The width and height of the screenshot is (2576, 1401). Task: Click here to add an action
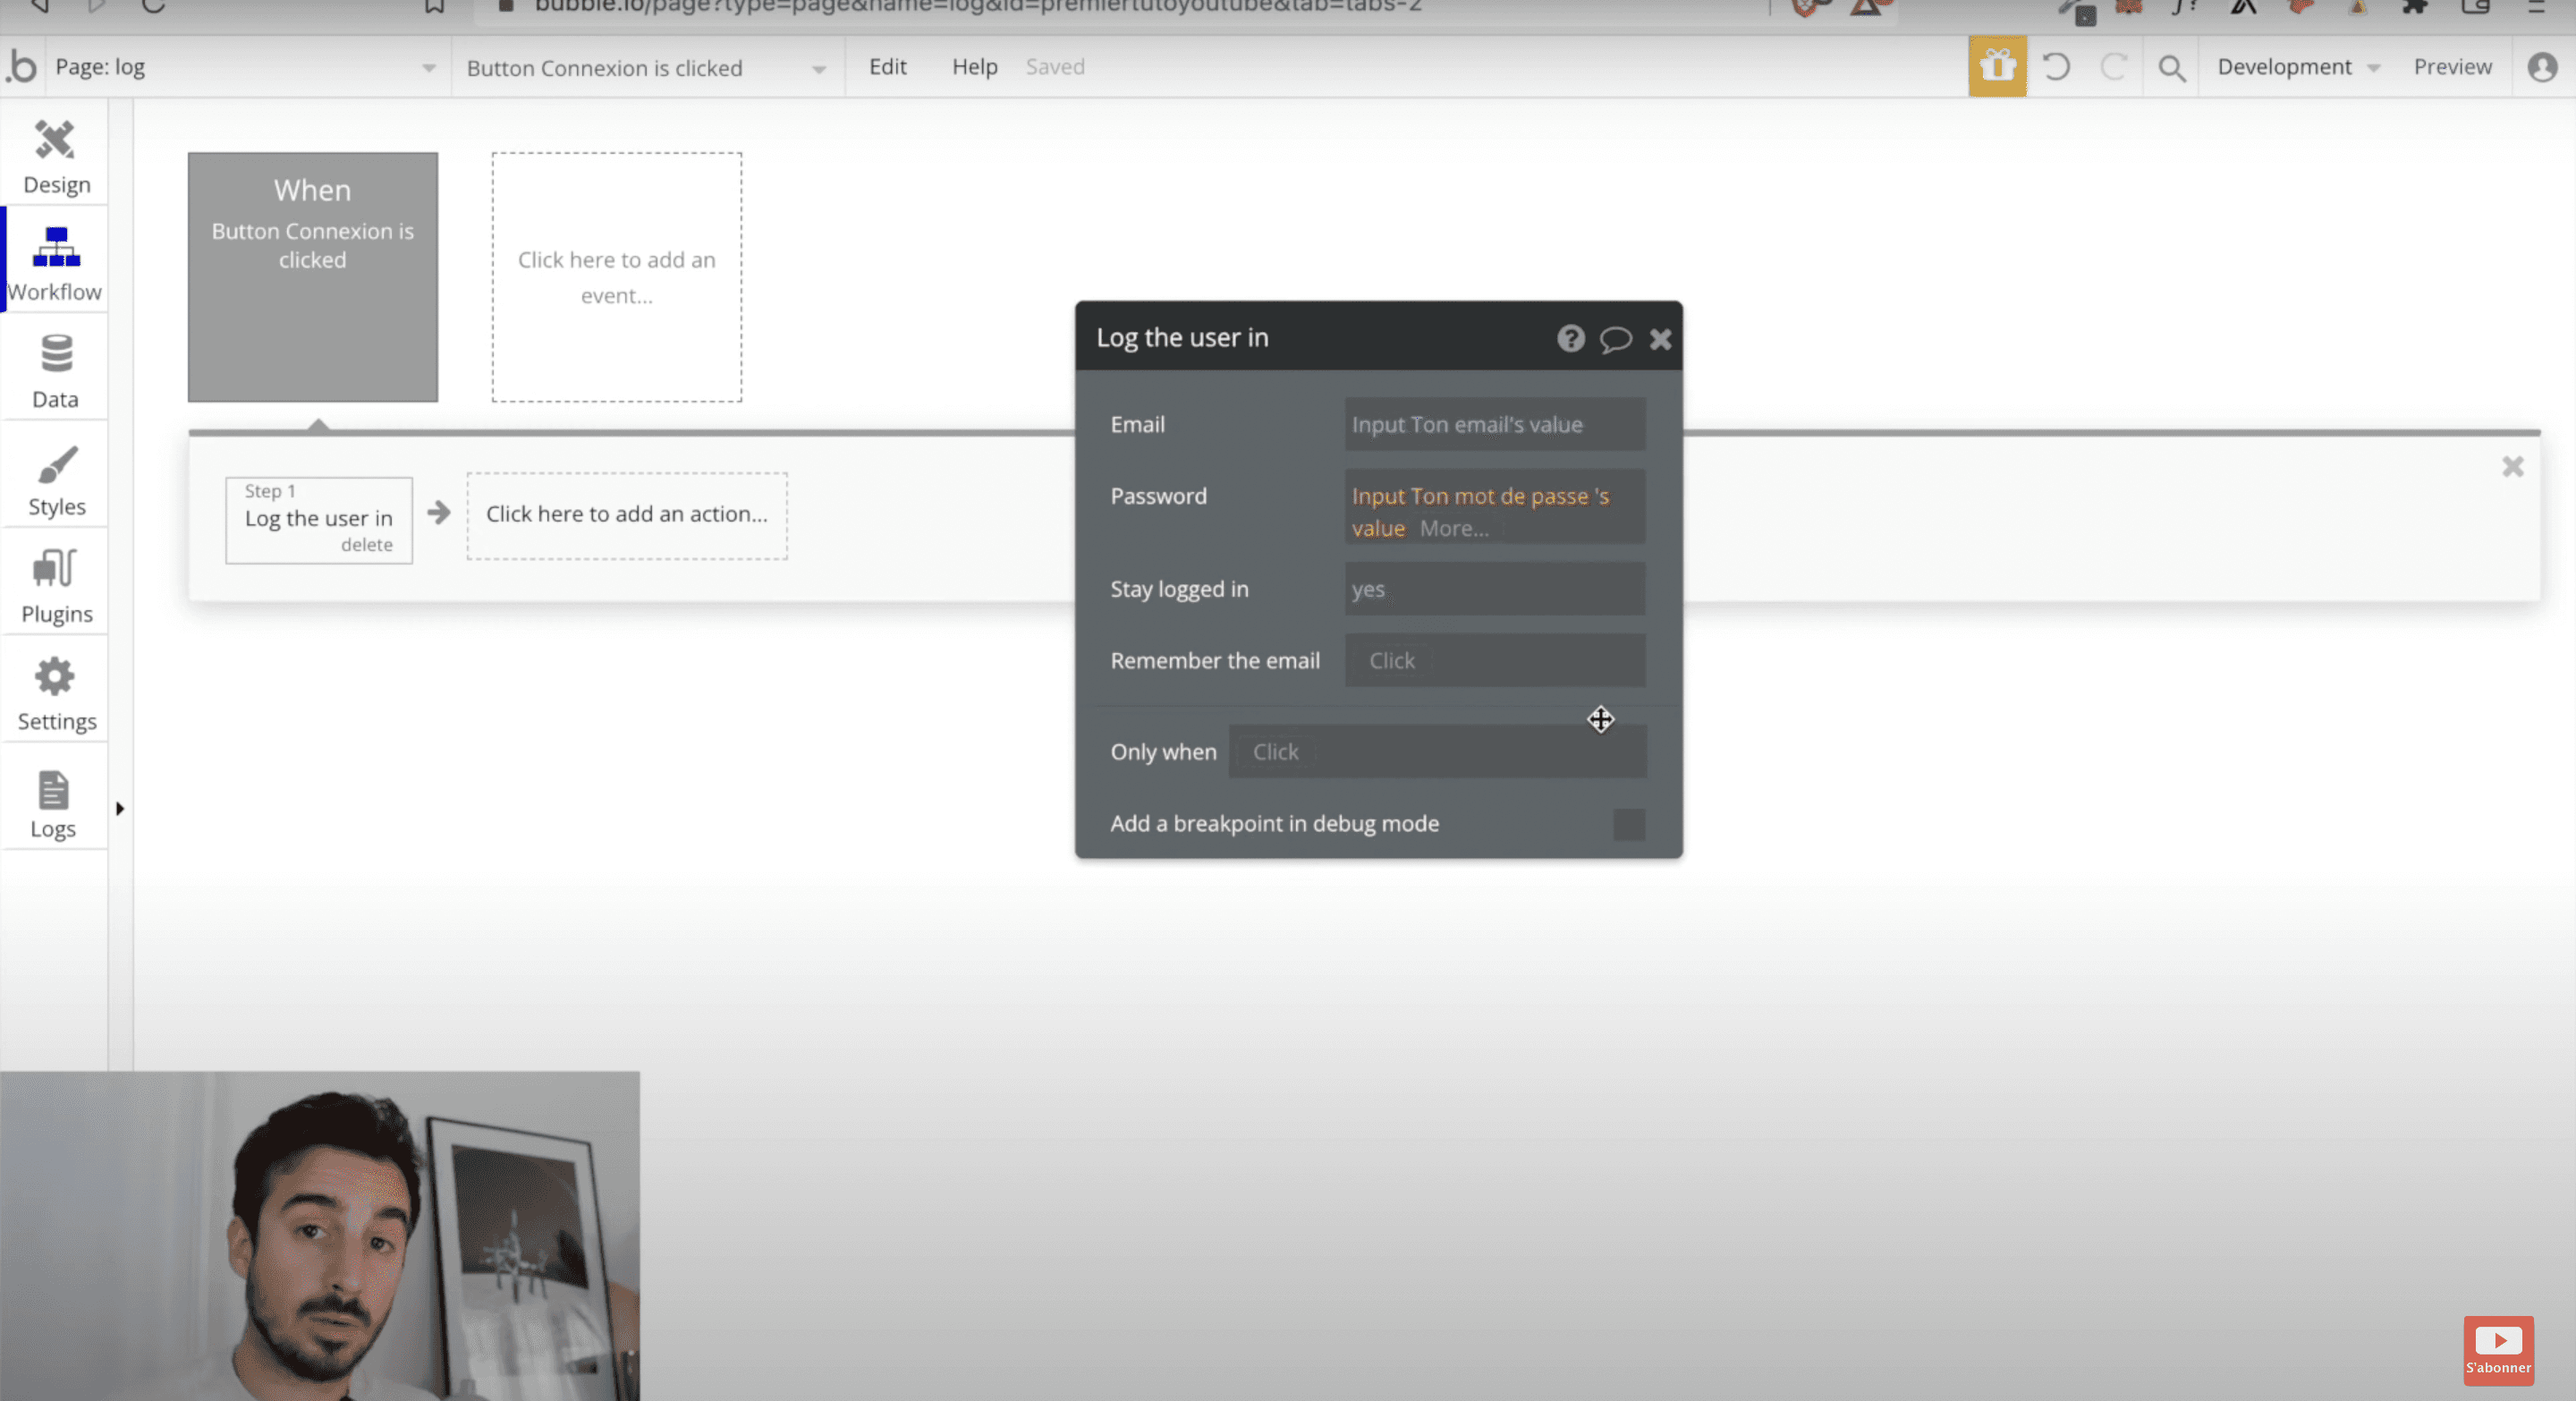(627, 514)
